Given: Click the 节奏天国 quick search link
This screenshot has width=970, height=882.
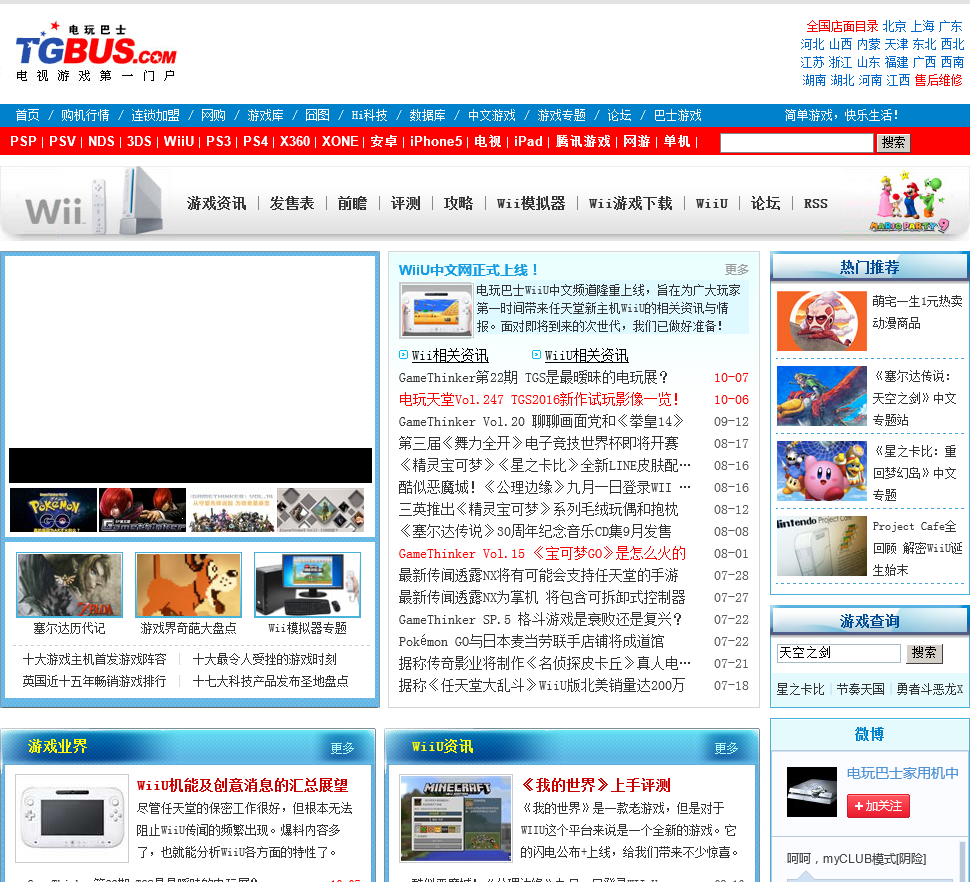Looking at the screenshot, I should (x=861, y=689).
